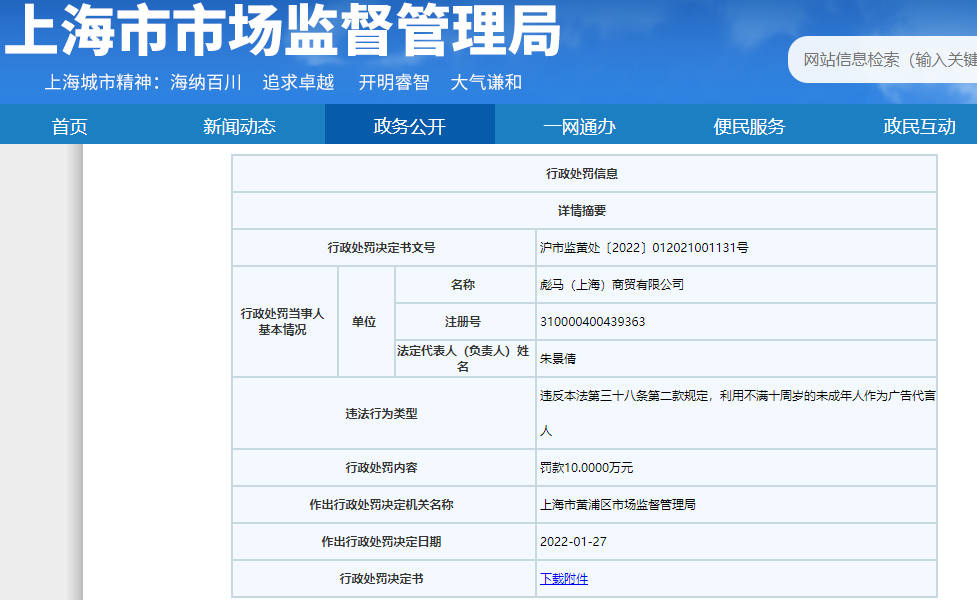
Task: Click the 名称 label cell
Action: (x=463, y=285)
